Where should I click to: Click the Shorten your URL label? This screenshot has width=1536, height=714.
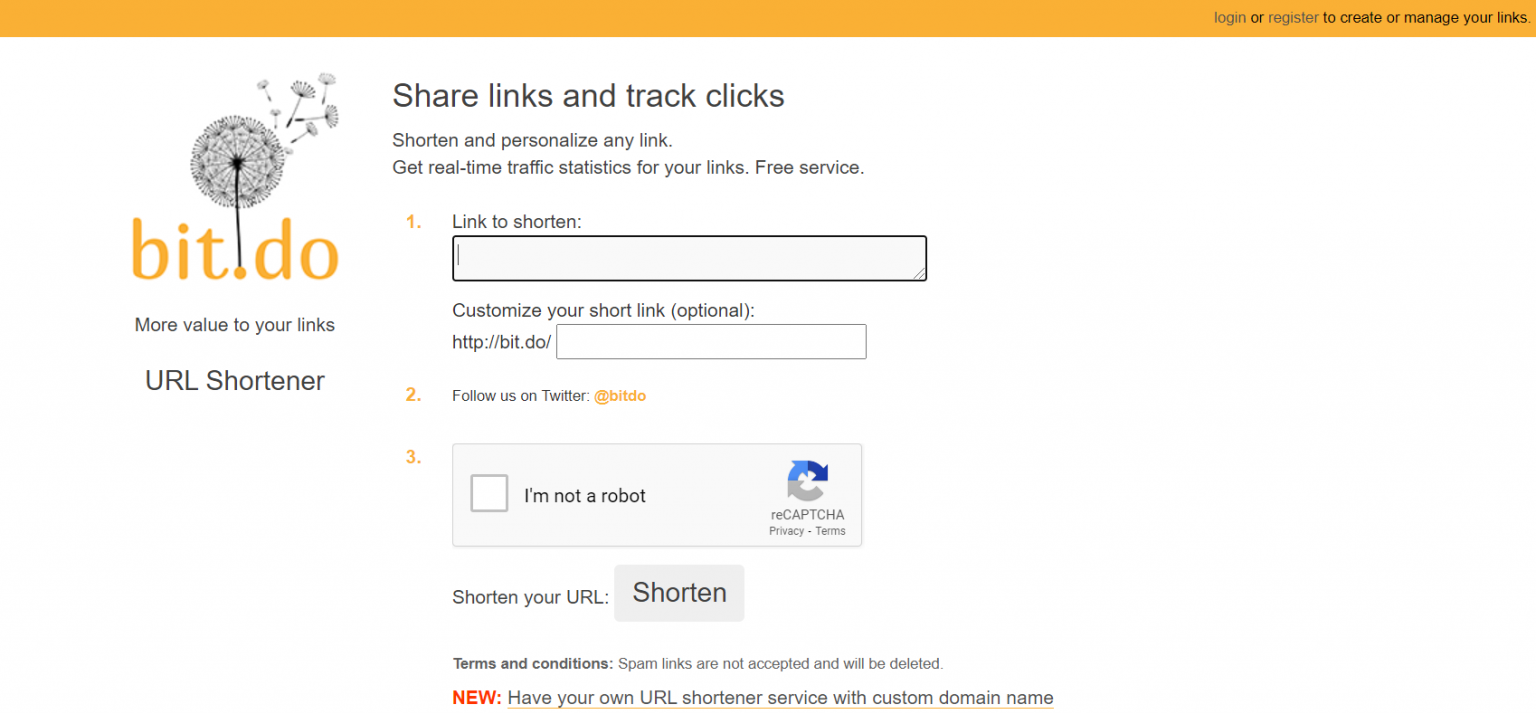click(x=530, y=598)
